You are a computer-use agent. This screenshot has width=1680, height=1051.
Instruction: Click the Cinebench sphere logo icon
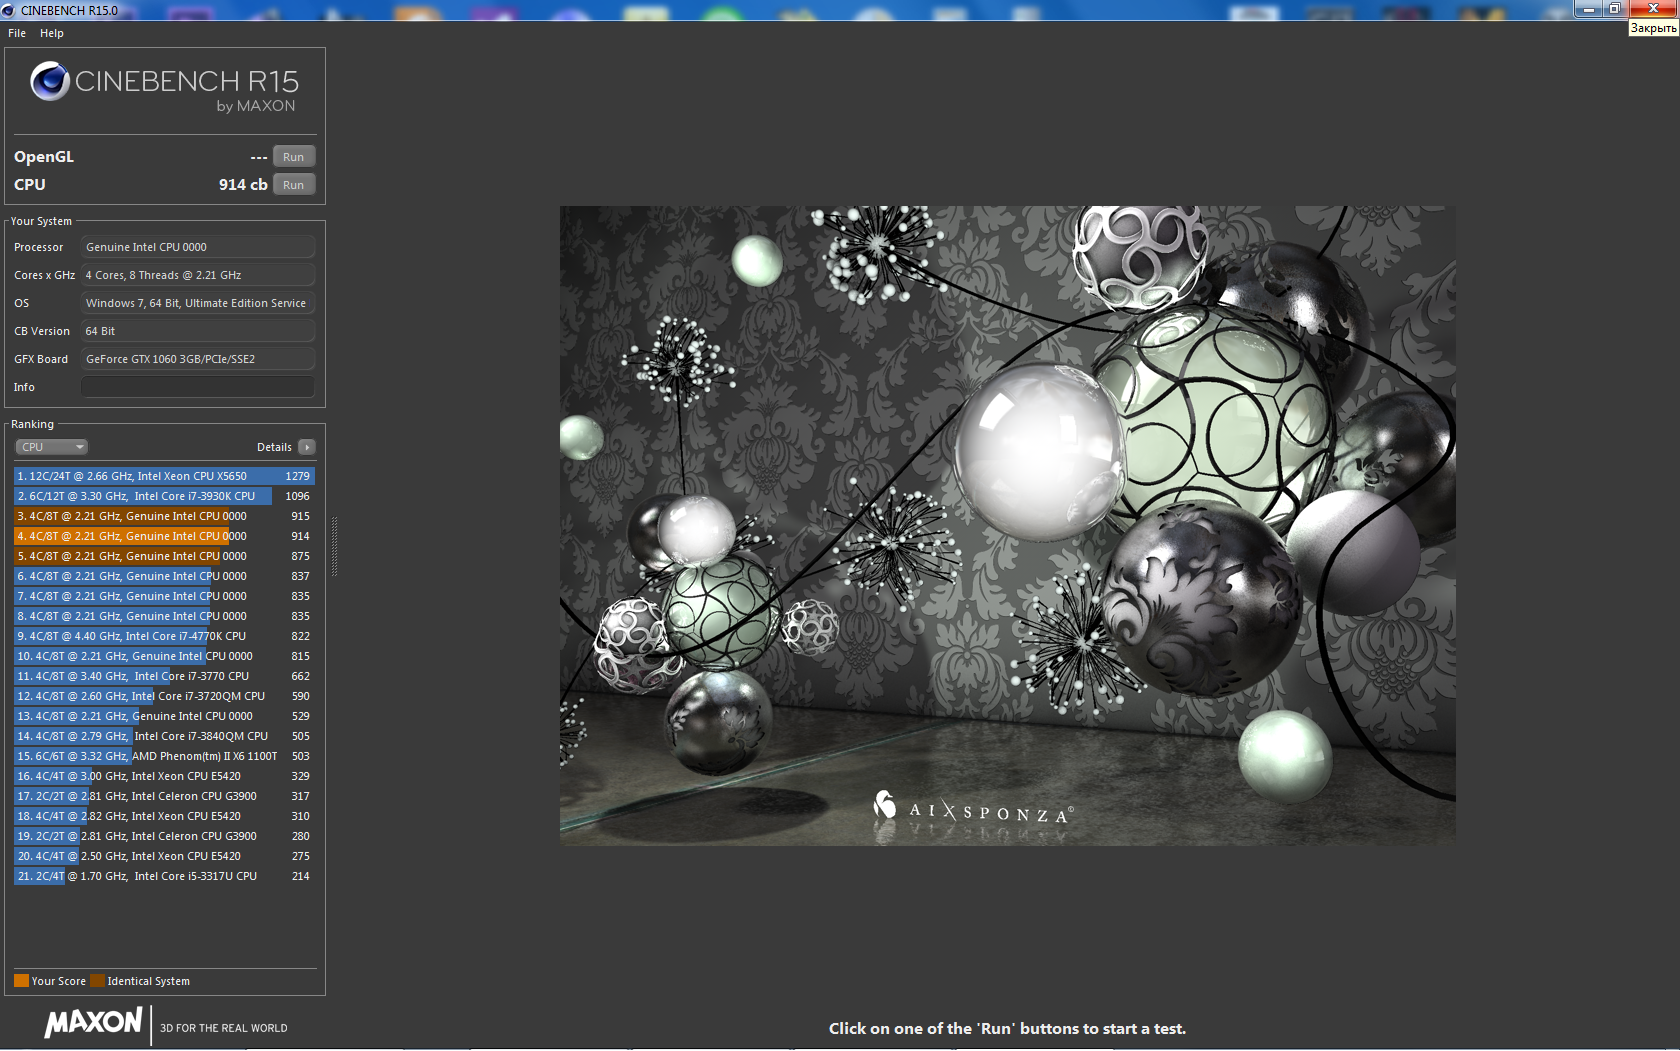(49, 81)
